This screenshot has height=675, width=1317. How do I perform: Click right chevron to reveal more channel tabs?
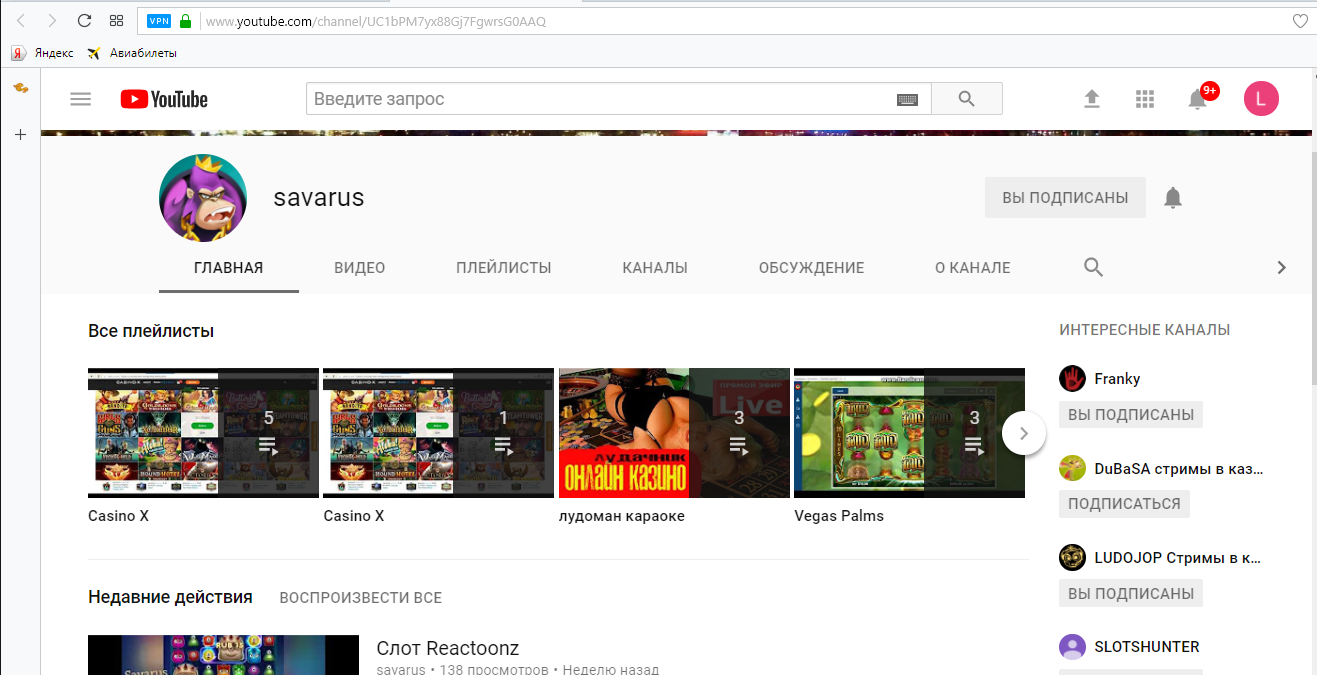[1281, 267]
